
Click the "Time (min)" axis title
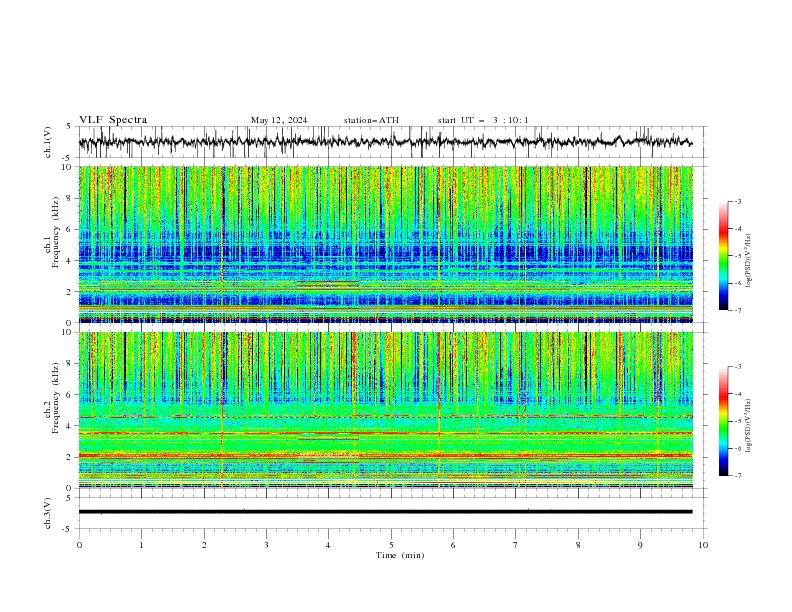click(x=400, y=555)
